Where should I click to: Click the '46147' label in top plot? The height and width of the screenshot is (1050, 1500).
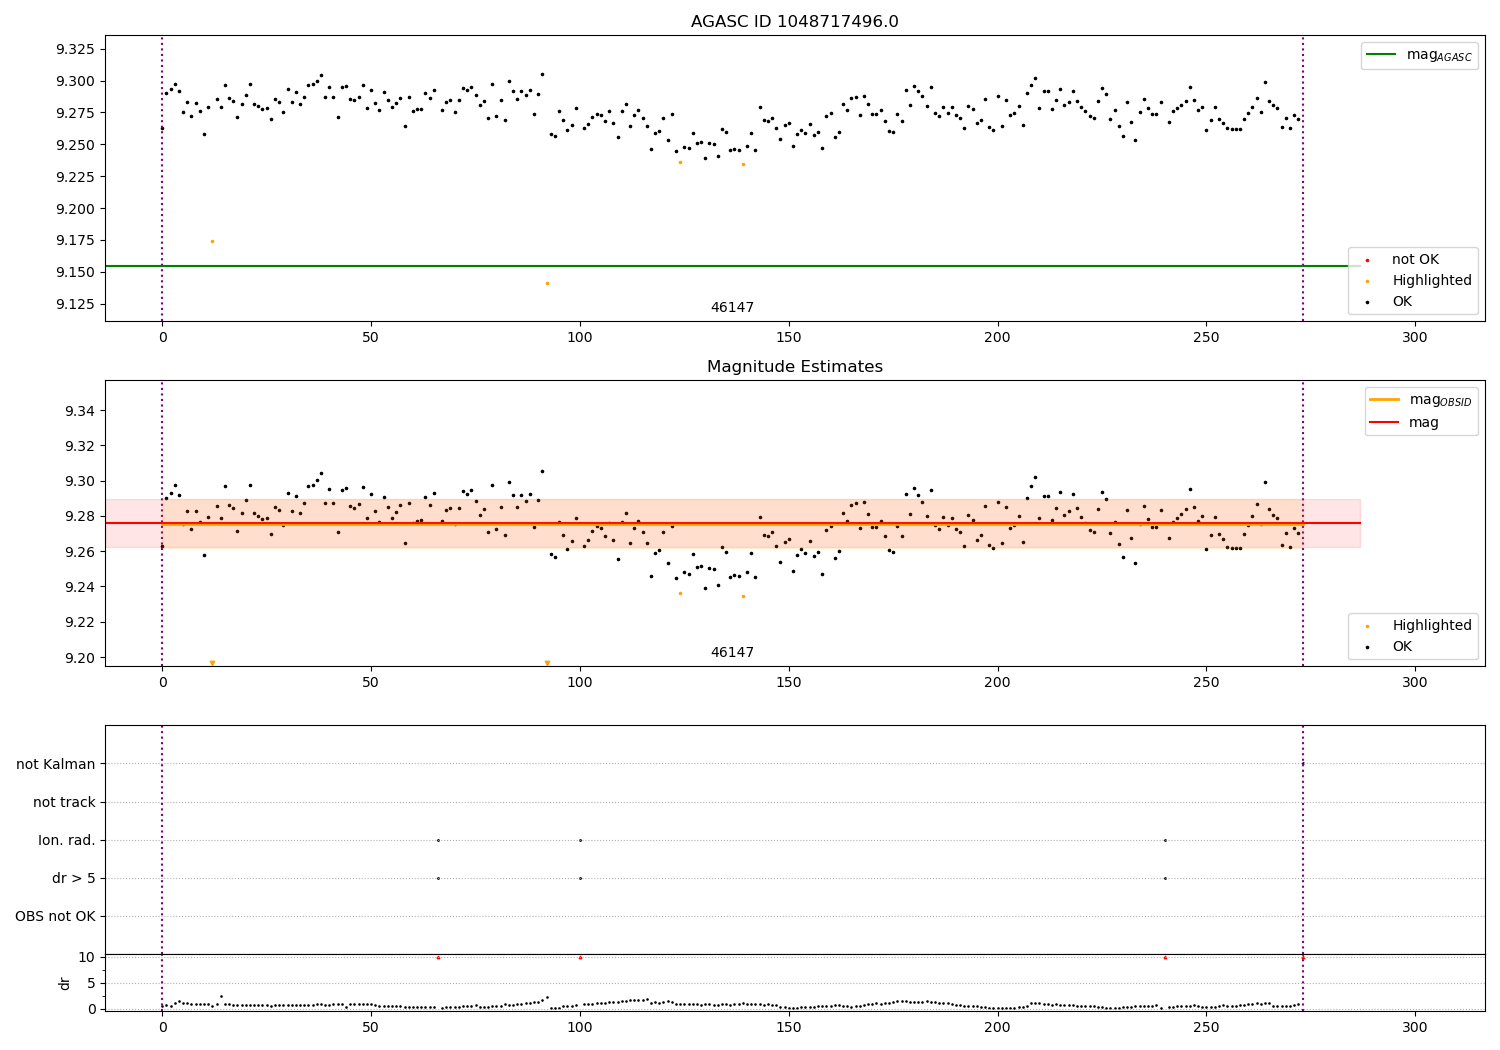[x=732, y=308]
